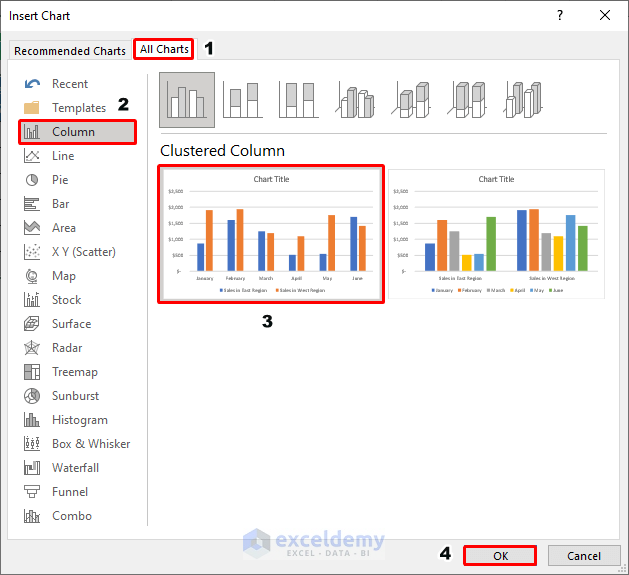This screenshot has height=575, width=629.
Task: Select the Area category label
Action: 64,228
